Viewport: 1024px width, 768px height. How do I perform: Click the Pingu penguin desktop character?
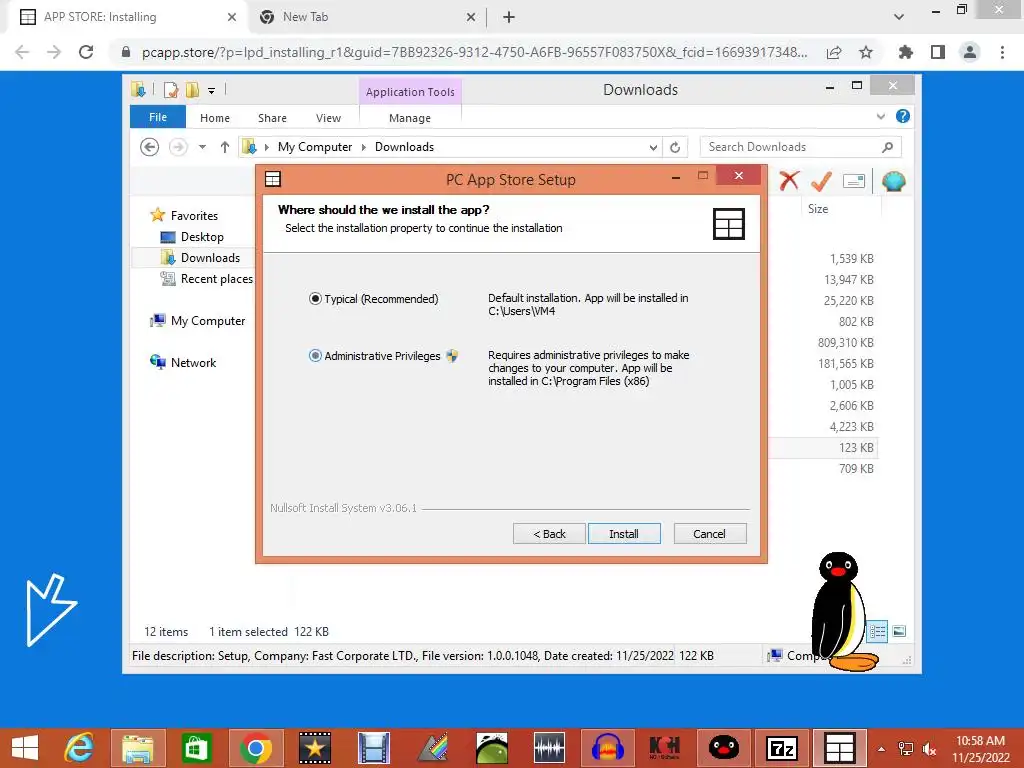coord(842,611)
